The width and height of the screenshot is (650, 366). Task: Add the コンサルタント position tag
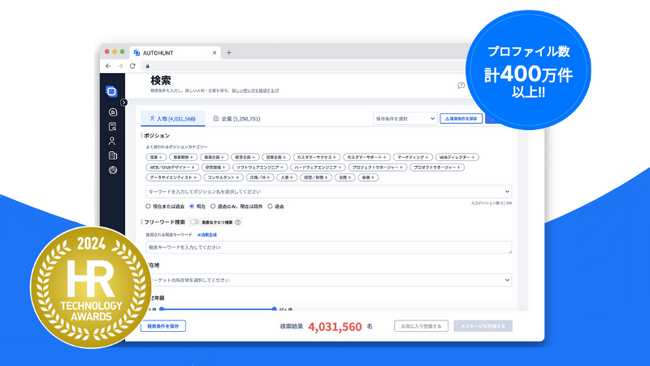pyautogui.click(x=223, y=177)
